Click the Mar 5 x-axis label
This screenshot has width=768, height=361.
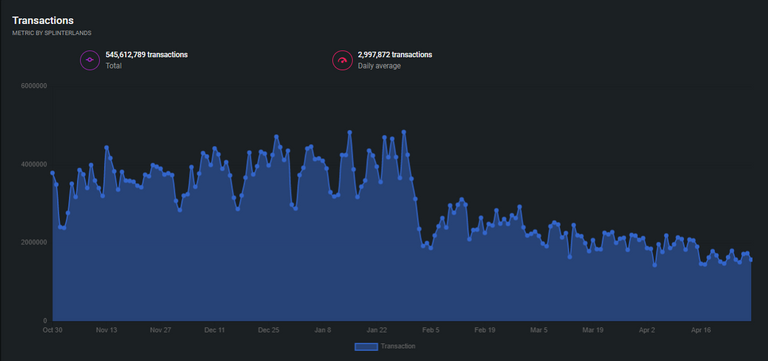[539, 330]
